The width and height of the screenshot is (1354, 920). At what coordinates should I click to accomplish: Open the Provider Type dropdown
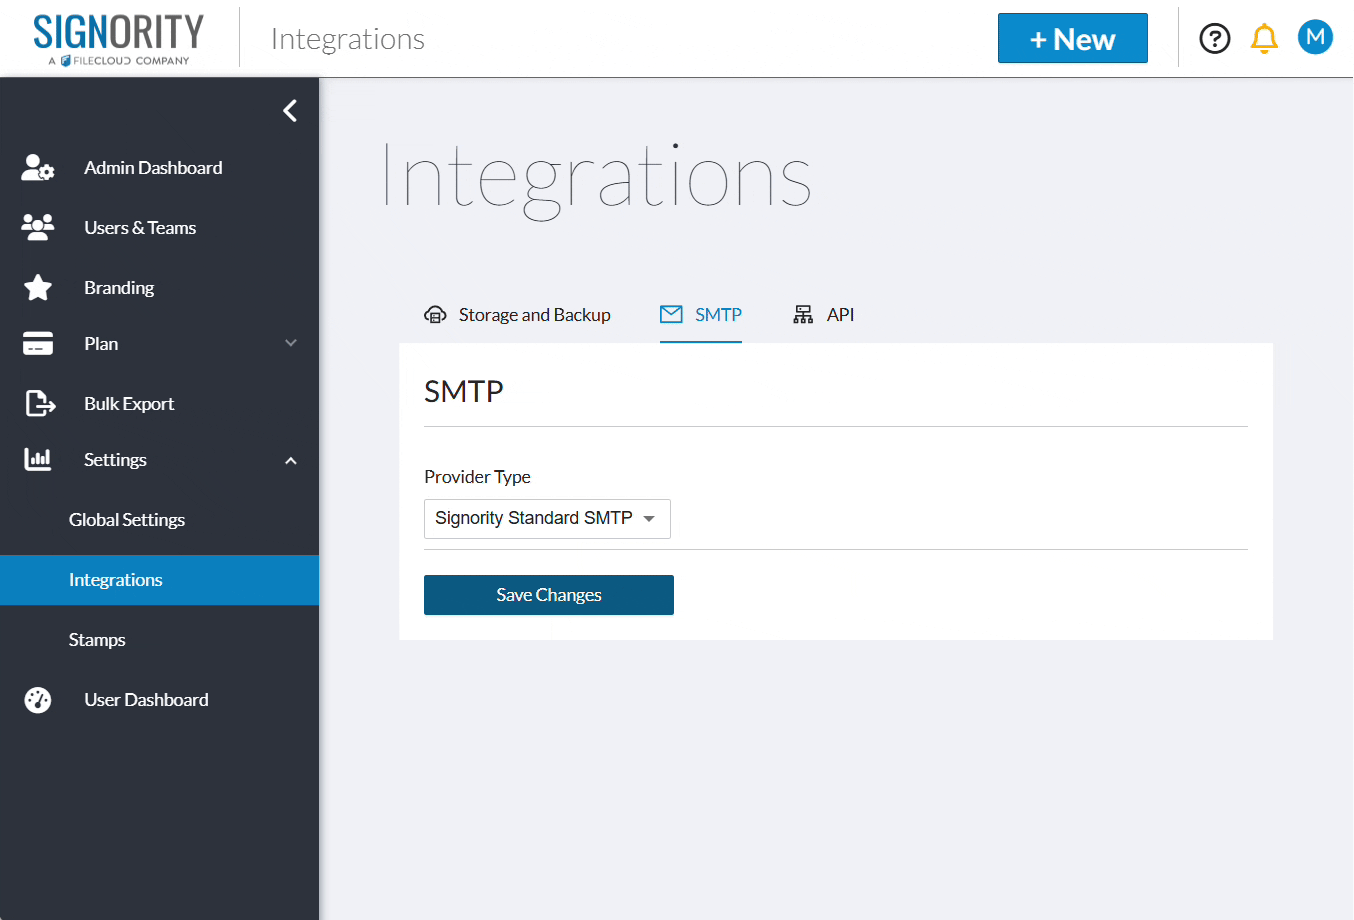547,519
